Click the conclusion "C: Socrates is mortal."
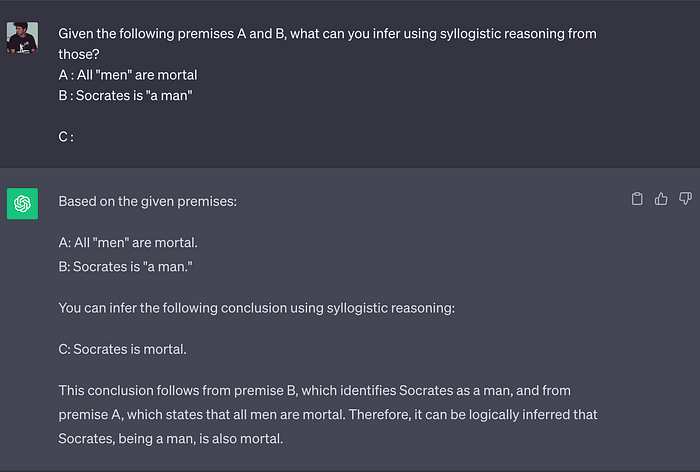 pyautogui.click(x=122, y=349)
